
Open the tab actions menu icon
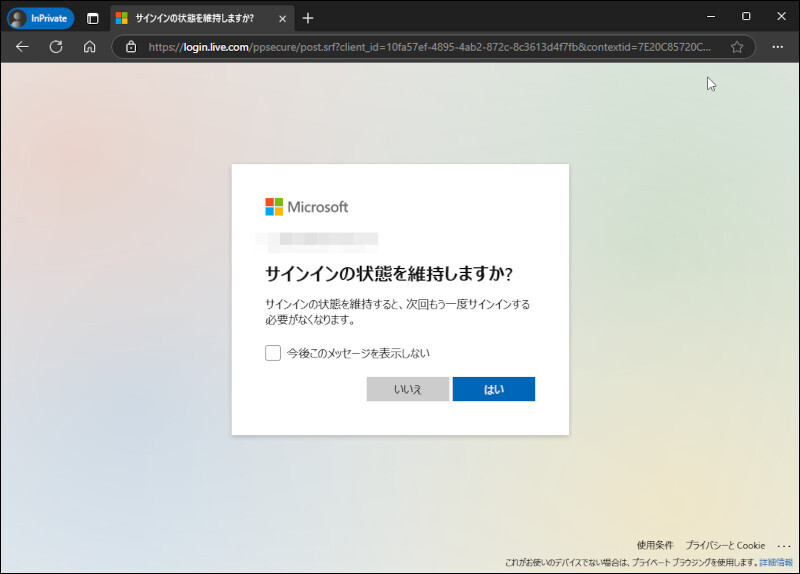[x=92, y=18]
